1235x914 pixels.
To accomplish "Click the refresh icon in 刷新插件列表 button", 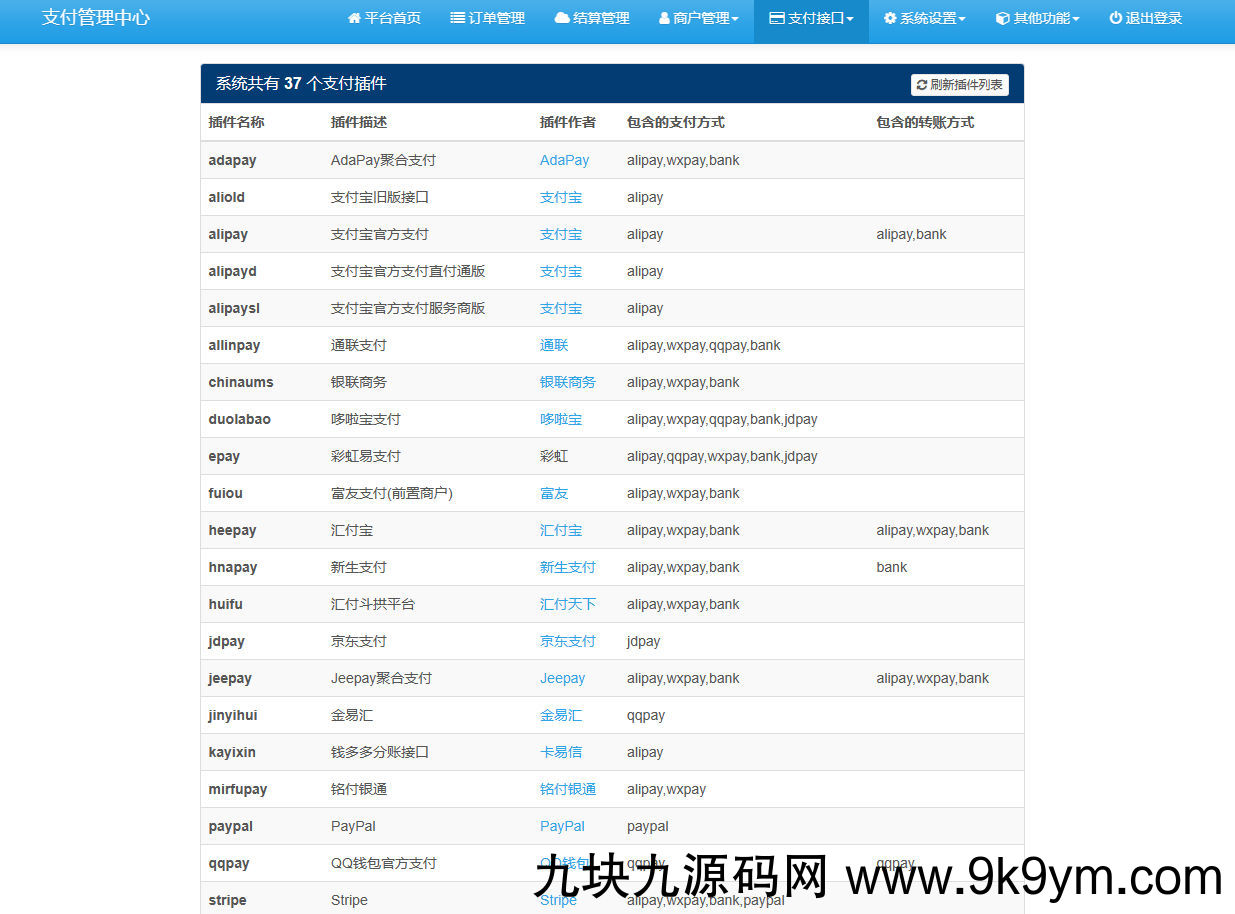I will click(x=922, y=85).
